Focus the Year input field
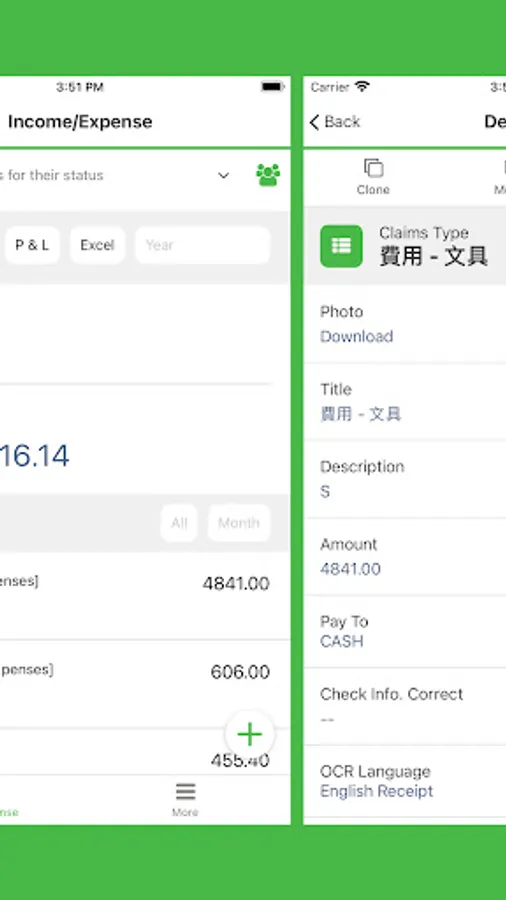The height and width of the screenshot is (900, 506). coord(203,245)
